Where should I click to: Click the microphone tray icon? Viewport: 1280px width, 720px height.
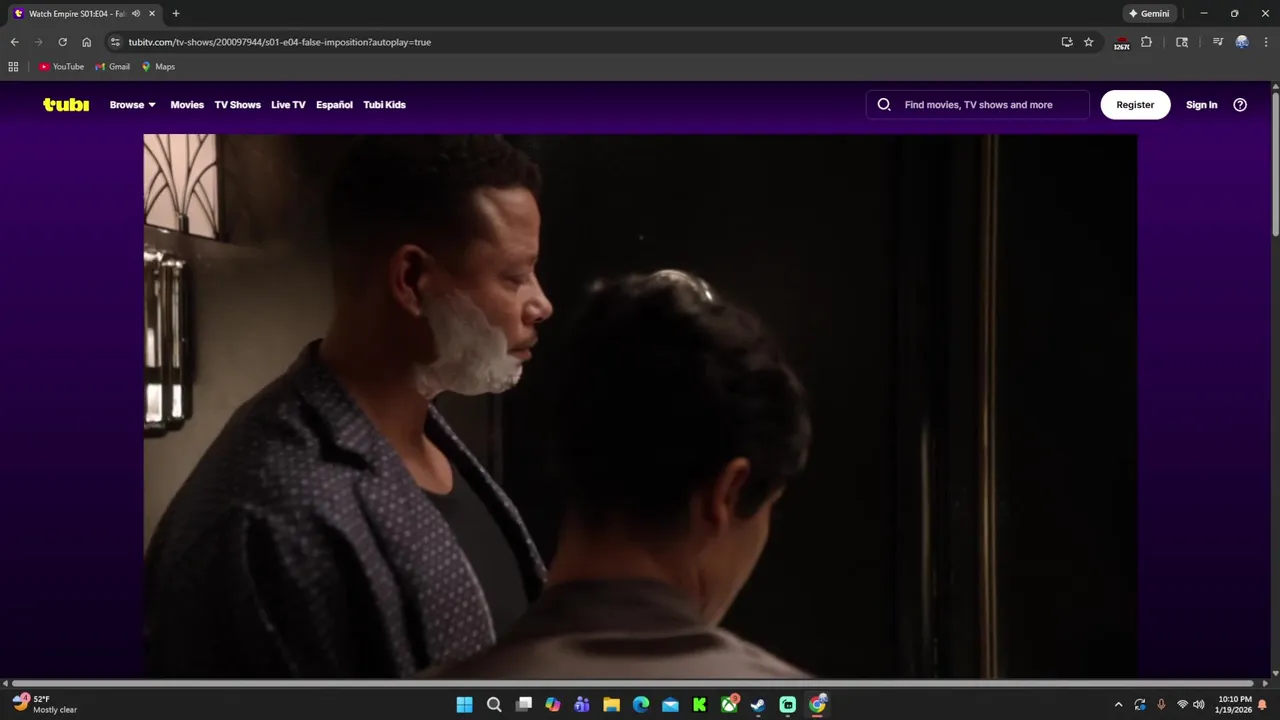coord(1161,705)
